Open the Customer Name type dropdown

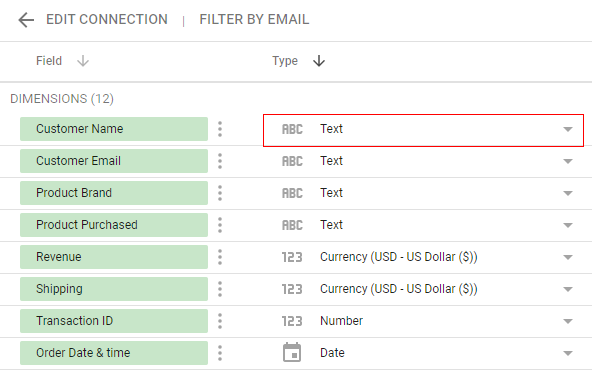pos(423,130)
